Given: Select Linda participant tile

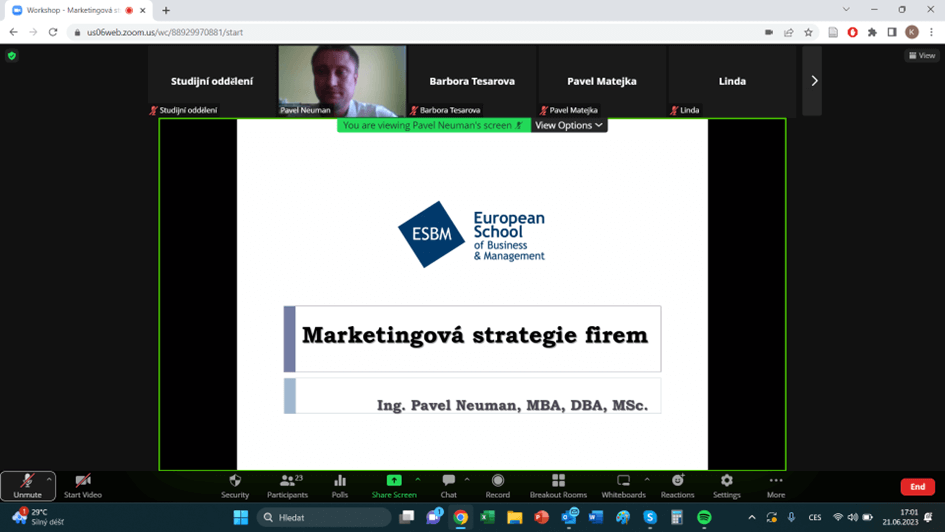Looking at the screenshot, I should pos(732,81).
